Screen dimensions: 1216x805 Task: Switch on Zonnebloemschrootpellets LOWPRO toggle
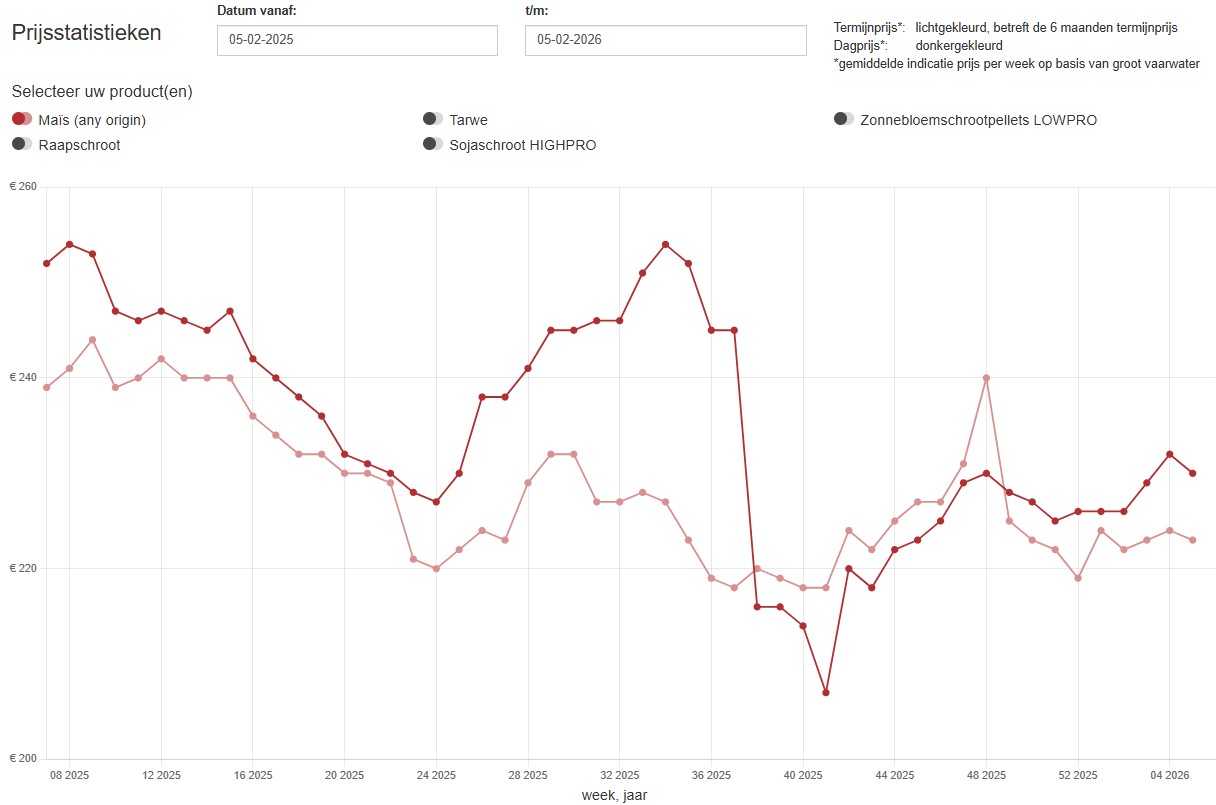tap(844, 119)
